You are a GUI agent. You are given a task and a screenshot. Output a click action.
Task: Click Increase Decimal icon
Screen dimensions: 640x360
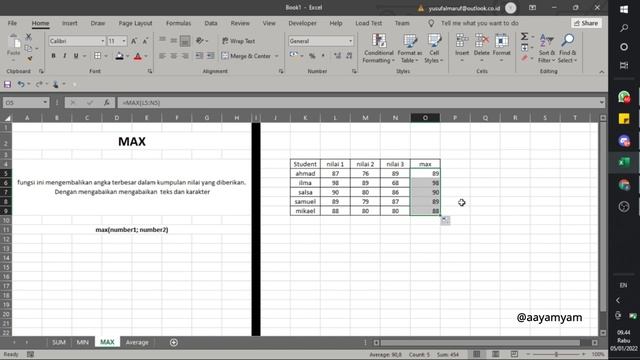[337, 56]
